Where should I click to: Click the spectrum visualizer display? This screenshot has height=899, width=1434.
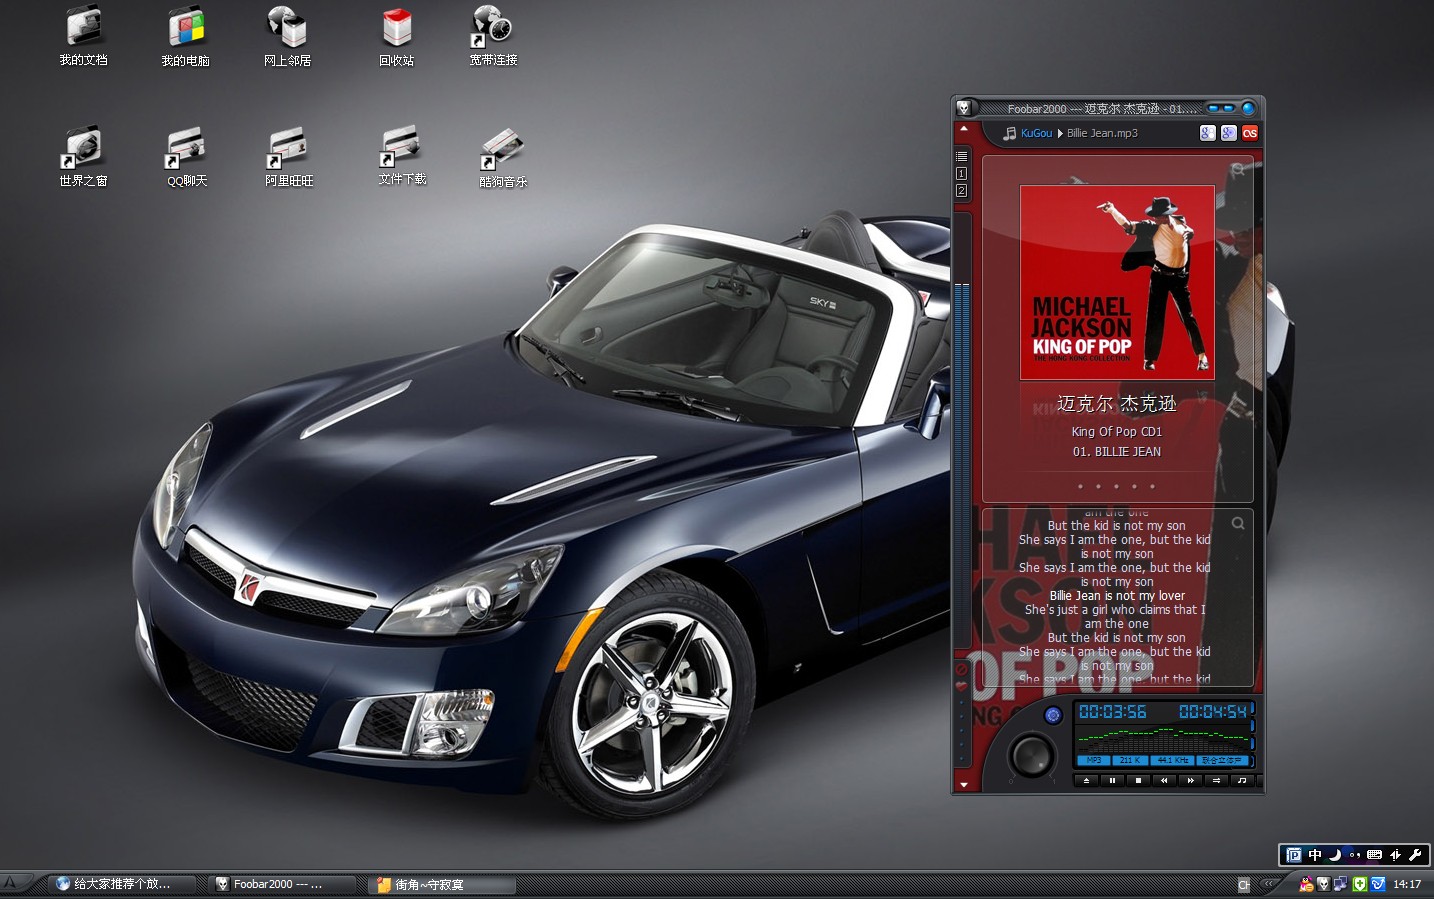[1164, 739]
